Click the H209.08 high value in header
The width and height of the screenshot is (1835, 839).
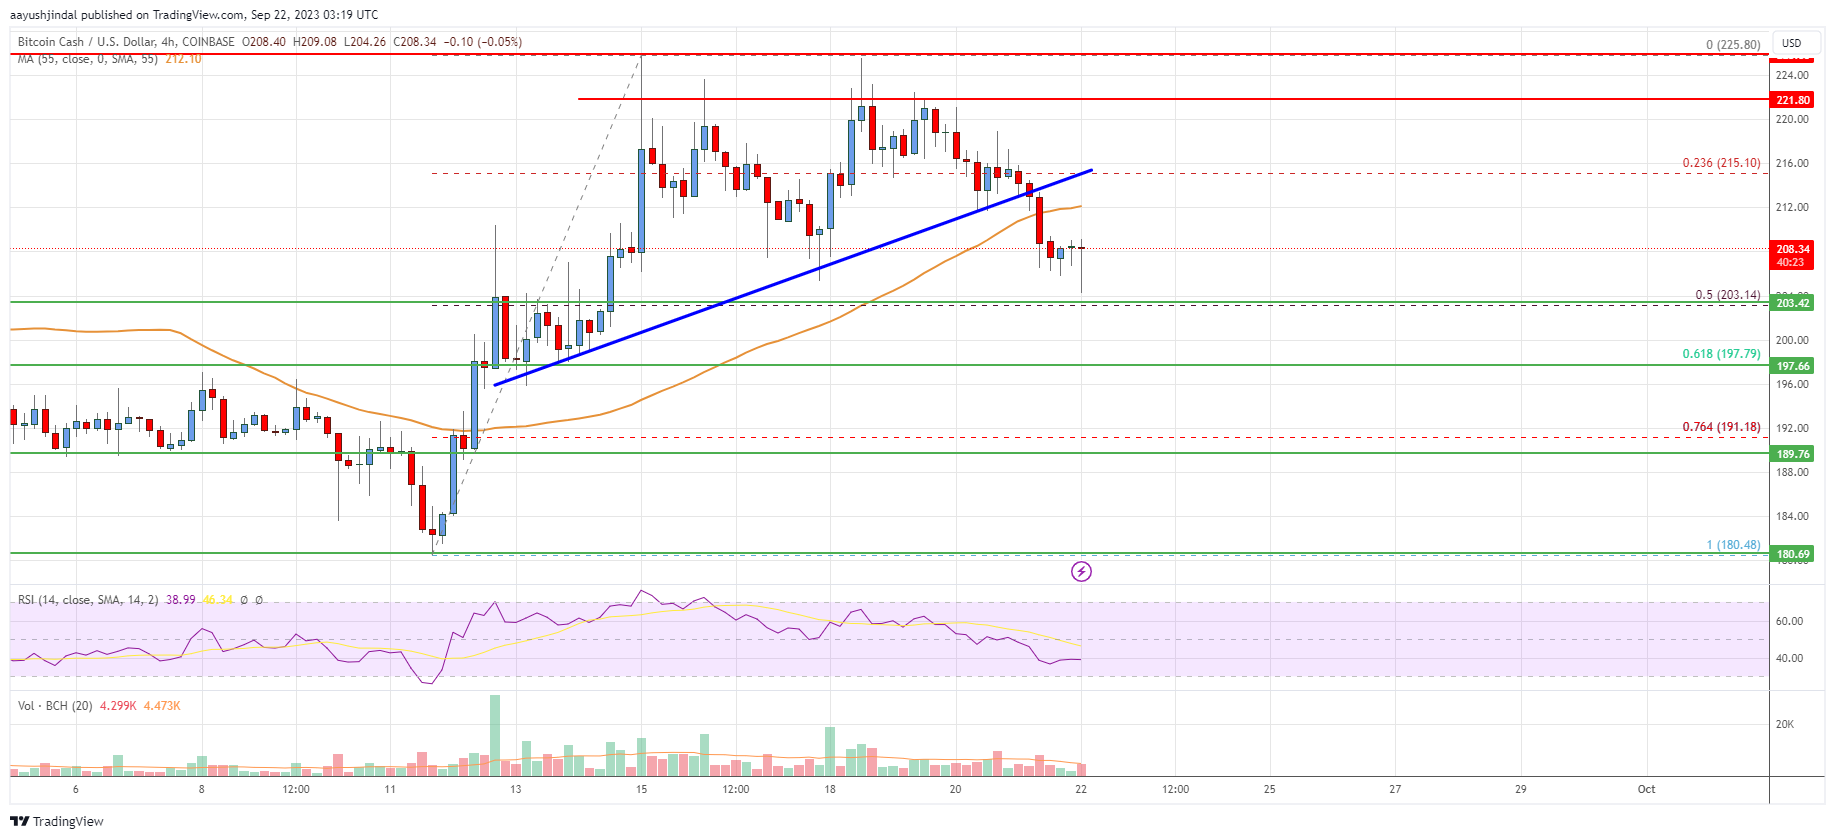[315, 42]
